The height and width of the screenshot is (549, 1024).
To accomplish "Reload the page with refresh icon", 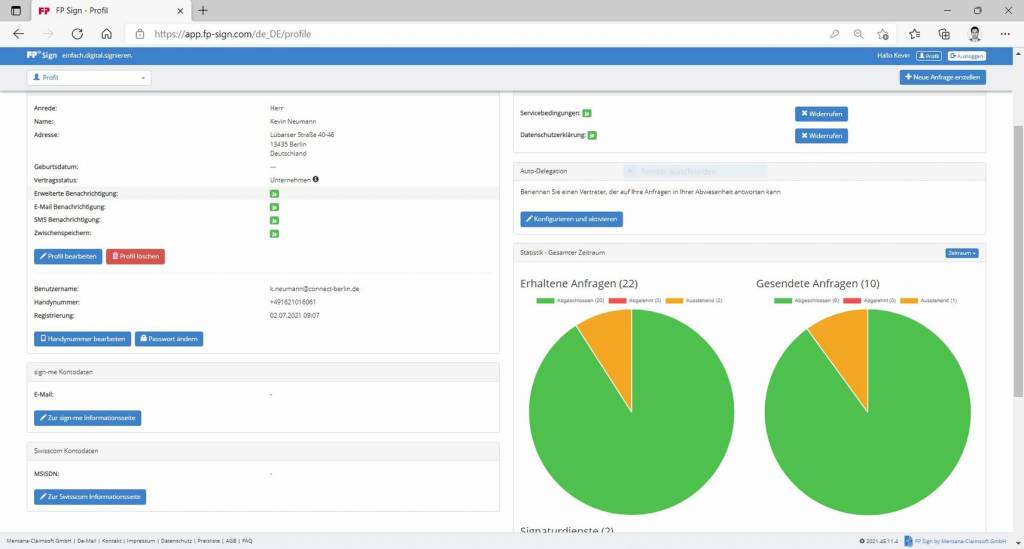I will click(x=77, y=33).
